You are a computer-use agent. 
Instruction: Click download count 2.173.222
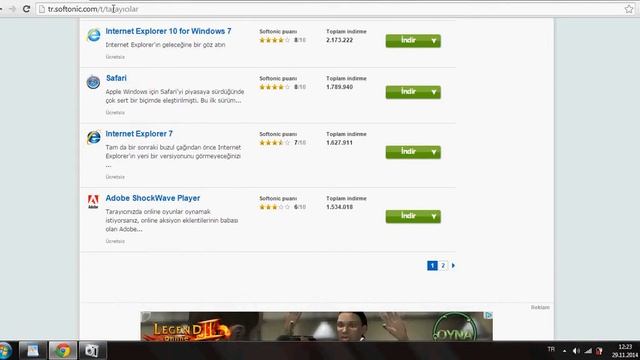pos(339,40)
